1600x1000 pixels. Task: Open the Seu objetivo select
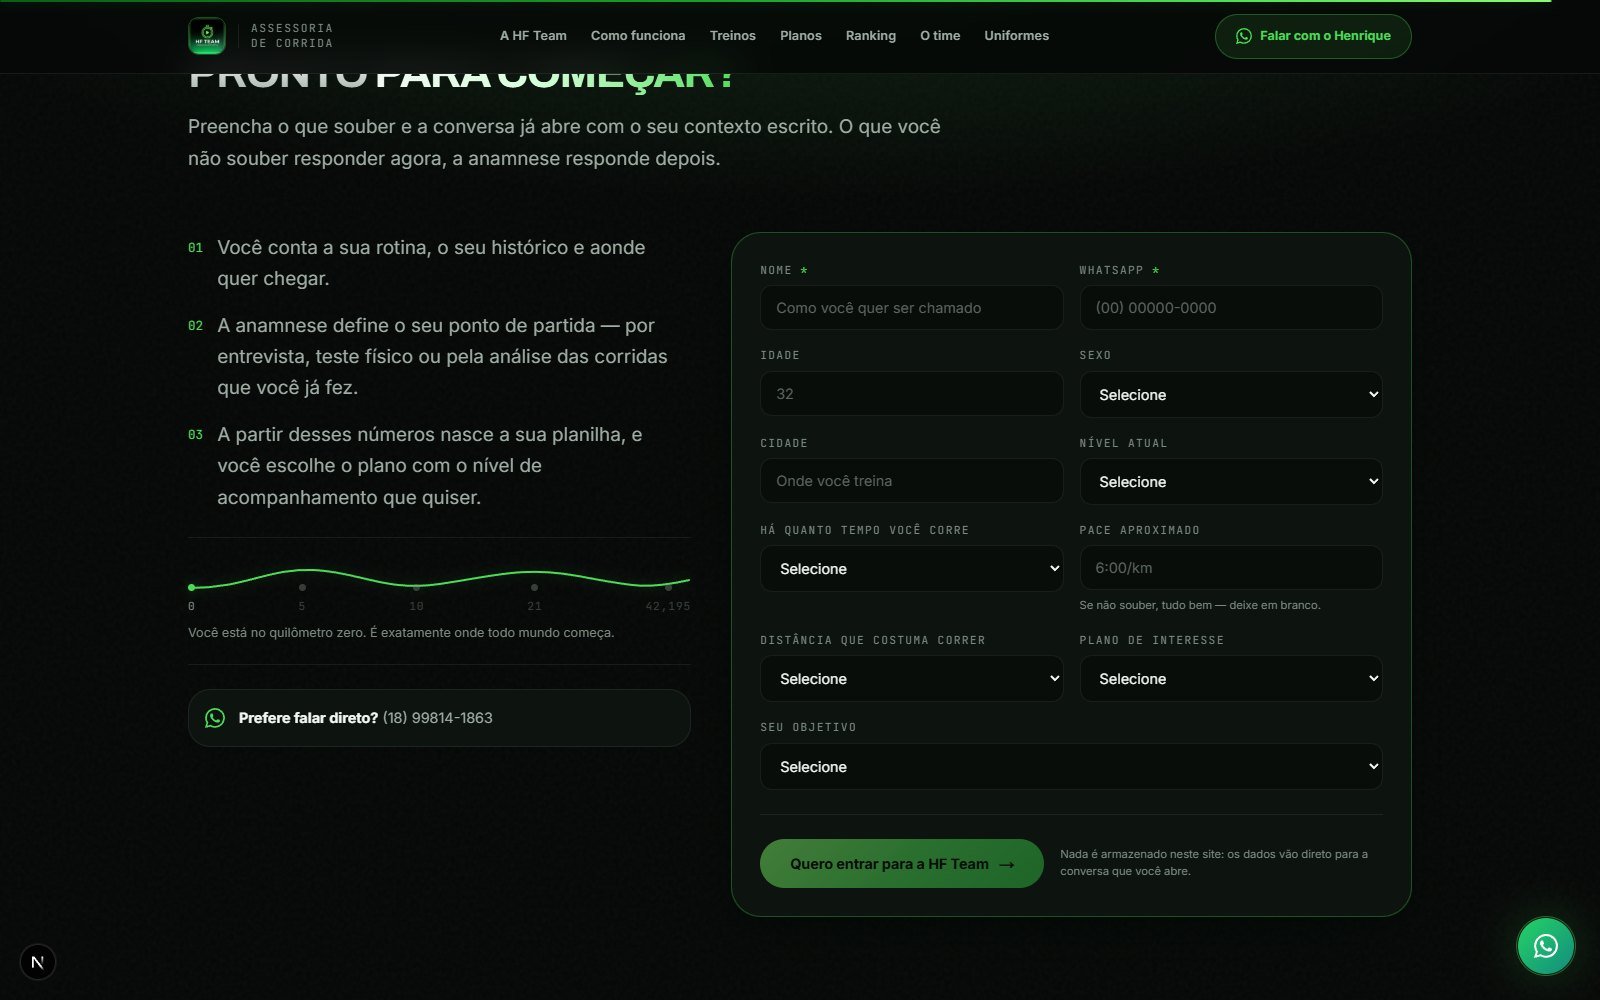click(x=1071, y=767)
